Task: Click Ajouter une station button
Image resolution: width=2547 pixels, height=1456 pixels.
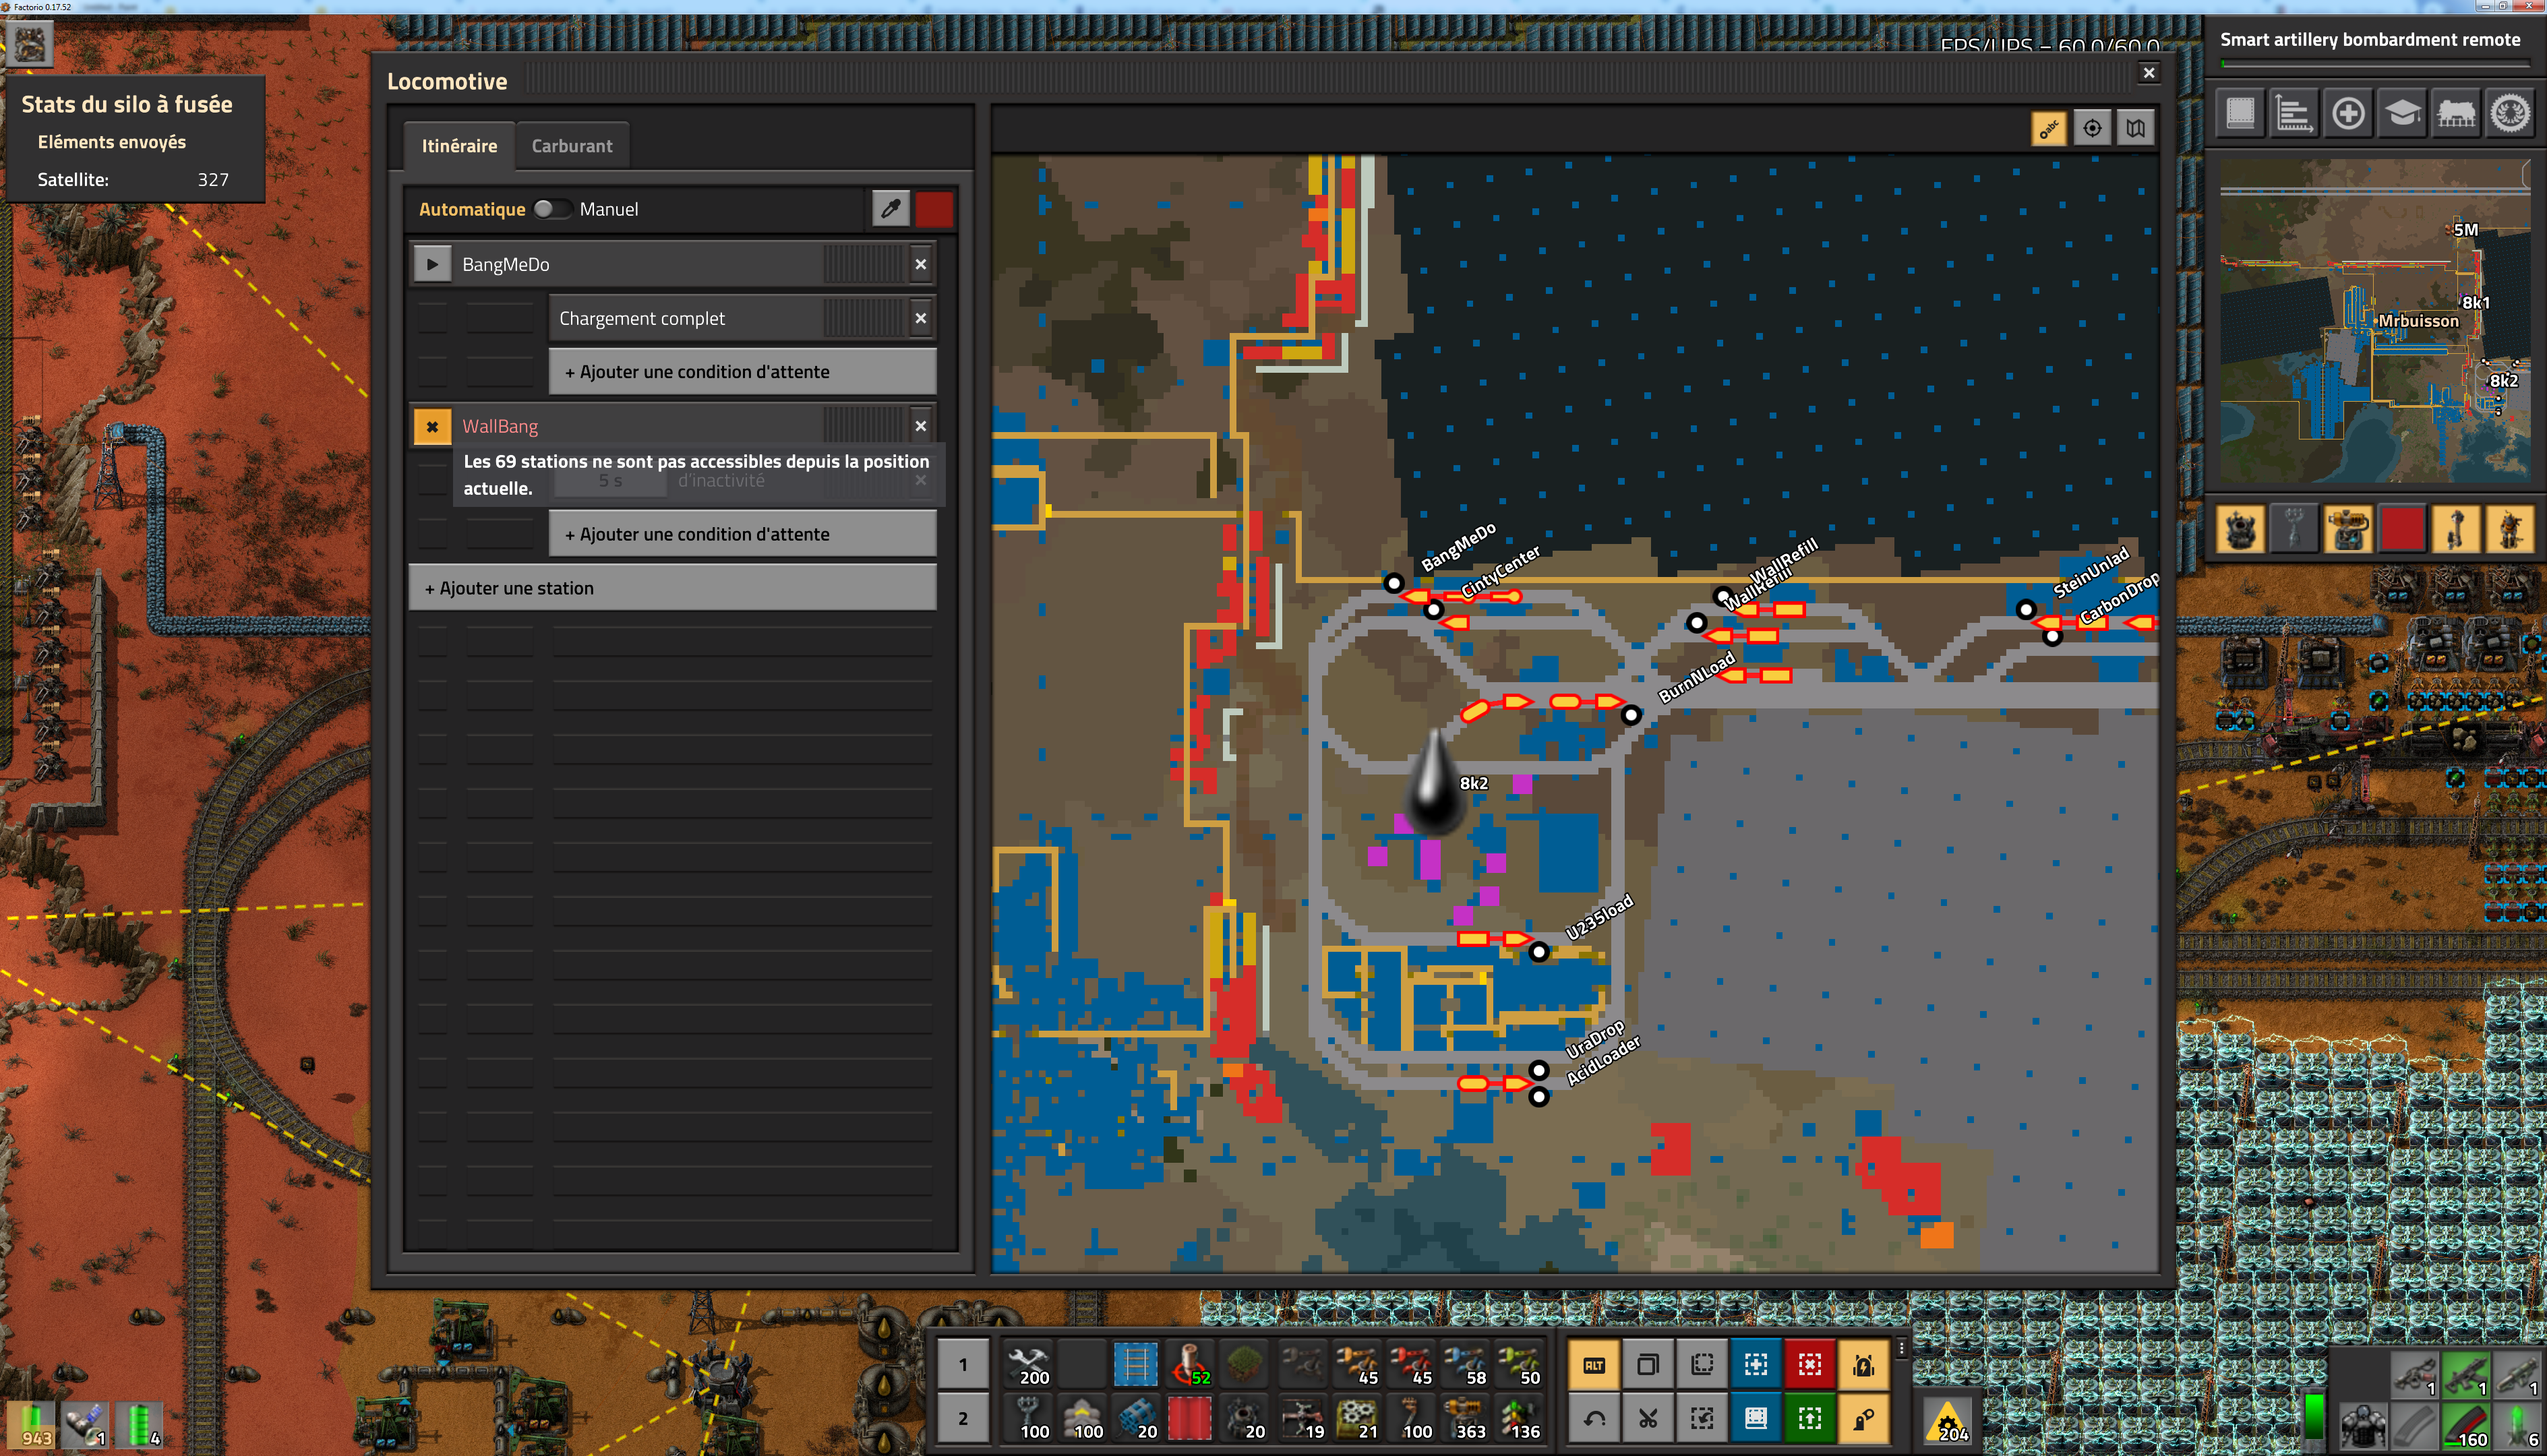Action: click(673, 588)
